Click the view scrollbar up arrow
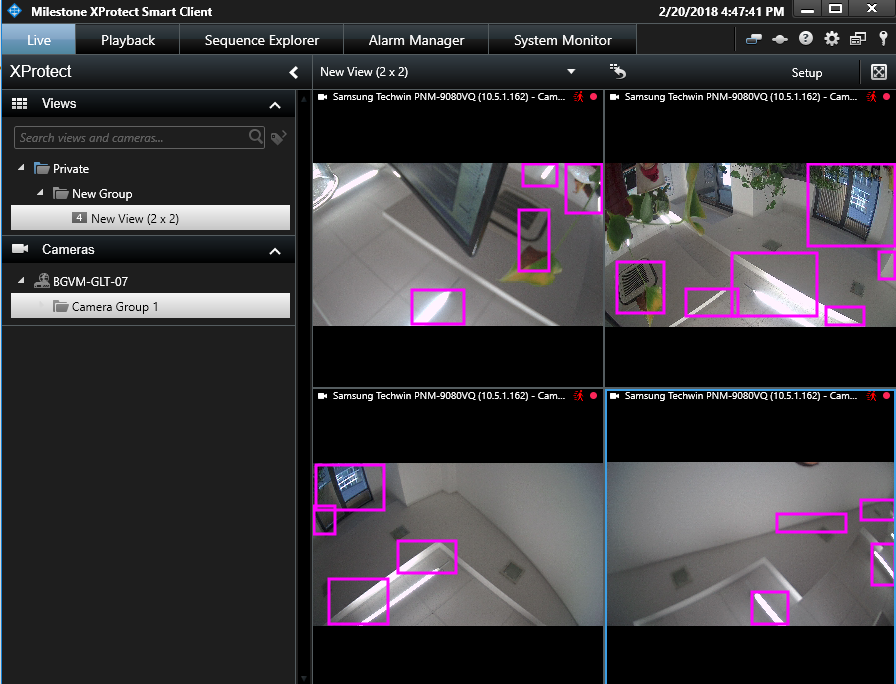The height and width of the screenshot is (684, 896). [x=304, y=98]
